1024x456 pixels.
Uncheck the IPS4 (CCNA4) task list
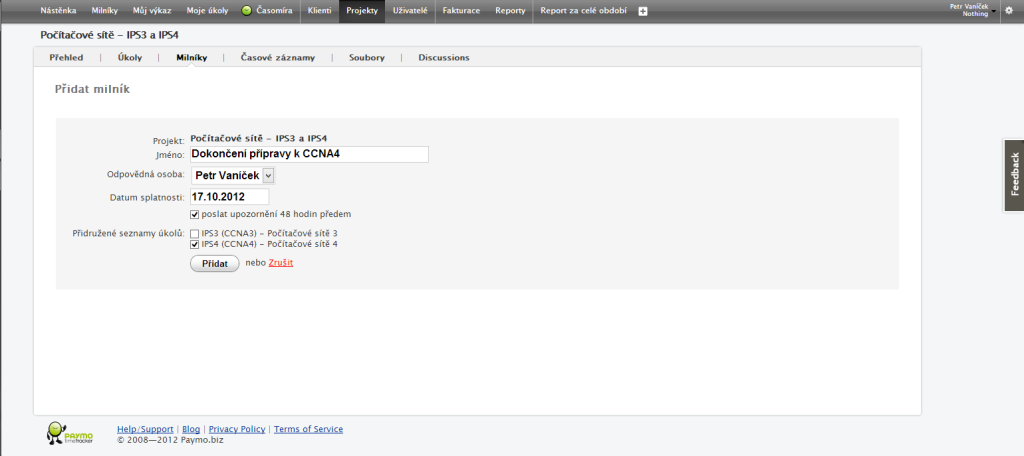195,244
